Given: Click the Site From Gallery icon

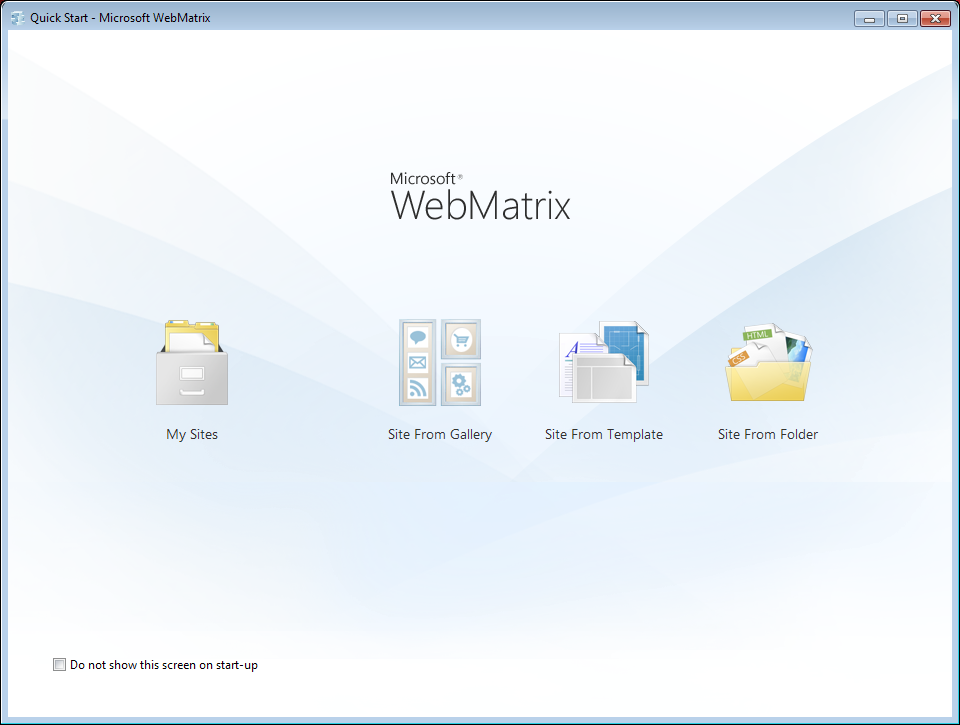Looking at the screenshot, I should tap(440, 362).
